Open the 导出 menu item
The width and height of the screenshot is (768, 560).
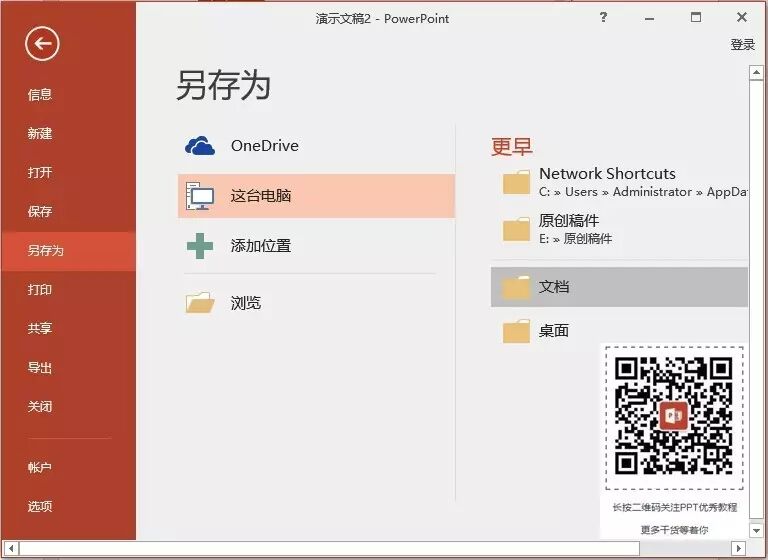tap(40, 367)
